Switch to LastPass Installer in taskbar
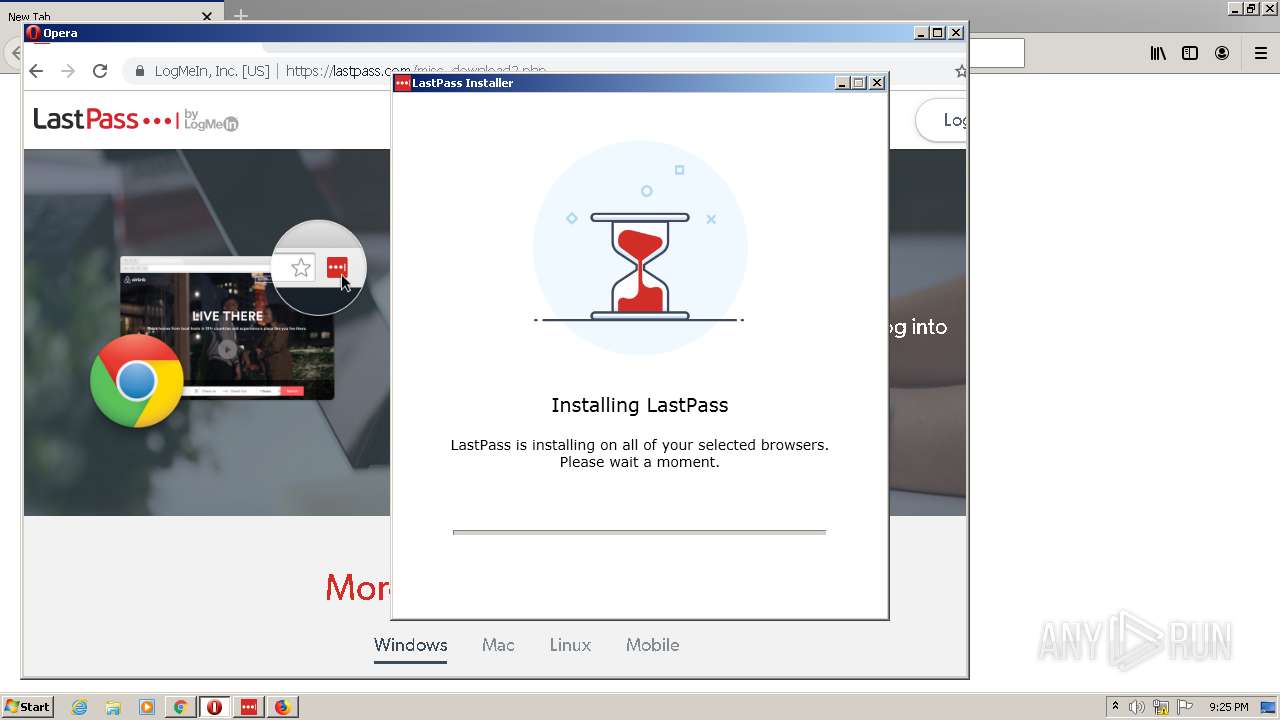This screenshot has height=720, width=1280. [249, 707]
